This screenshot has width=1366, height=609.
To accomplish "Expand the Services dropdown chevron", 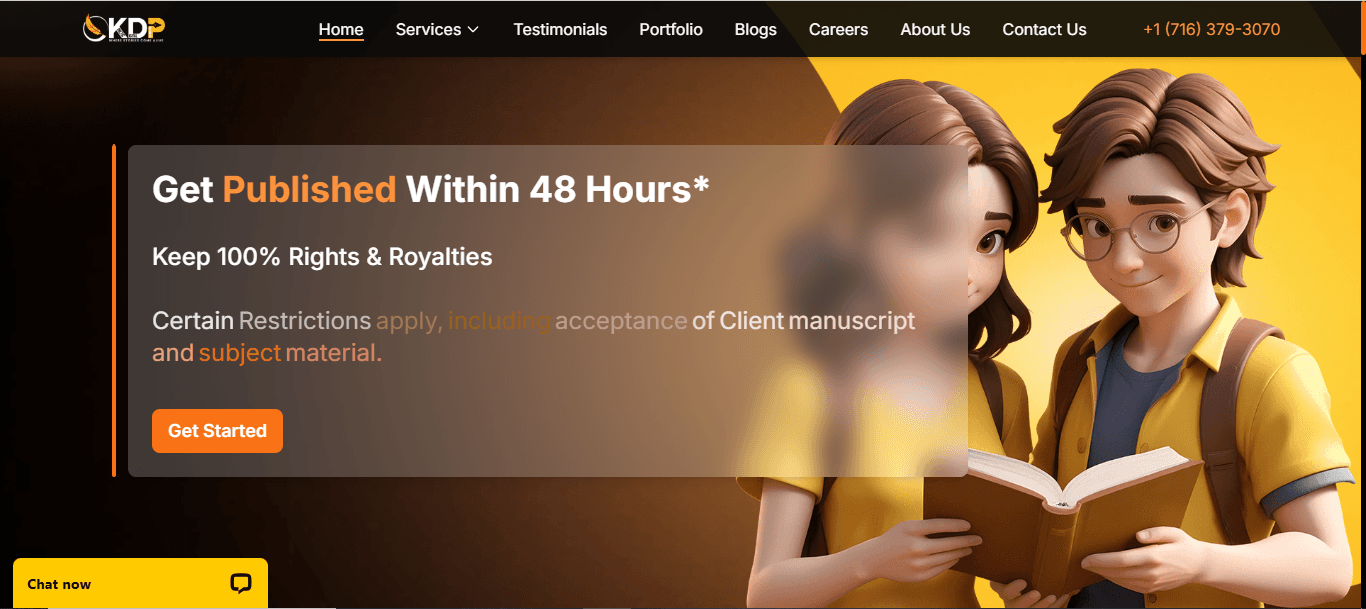I will [x=473, y=29].
